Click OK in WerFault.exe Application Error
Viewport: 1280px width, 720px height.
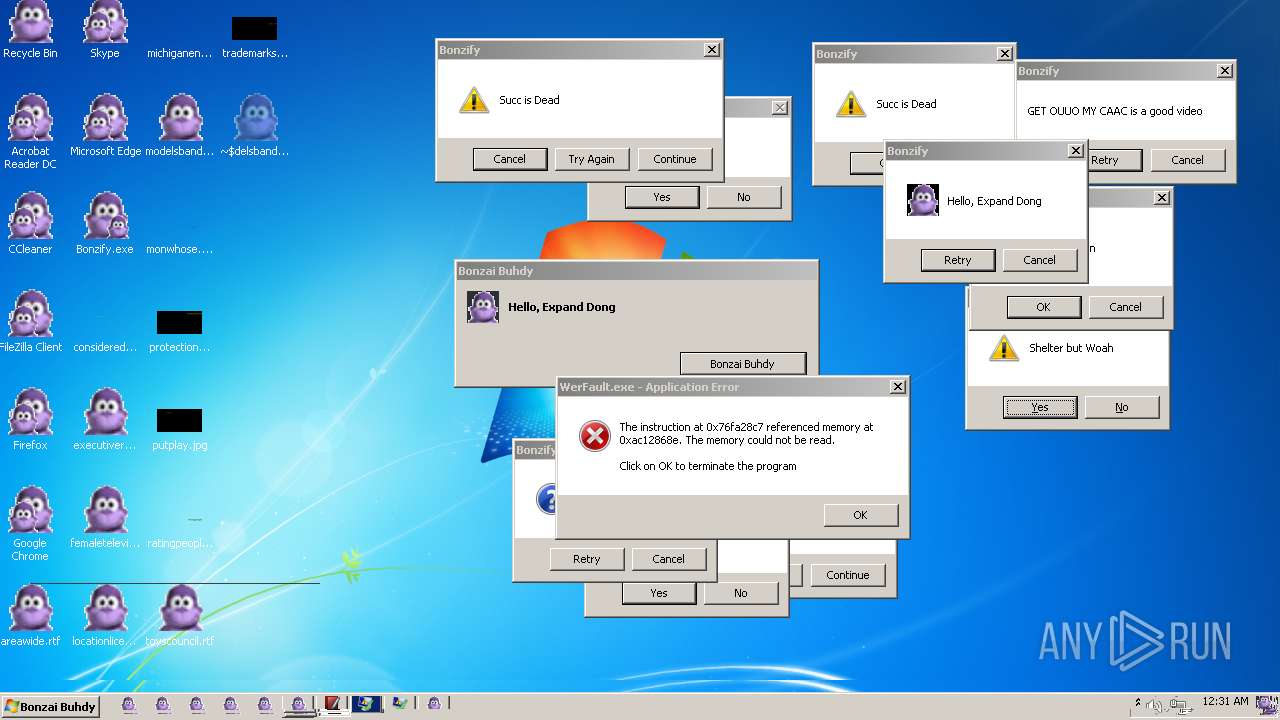(x=860, y=515)
